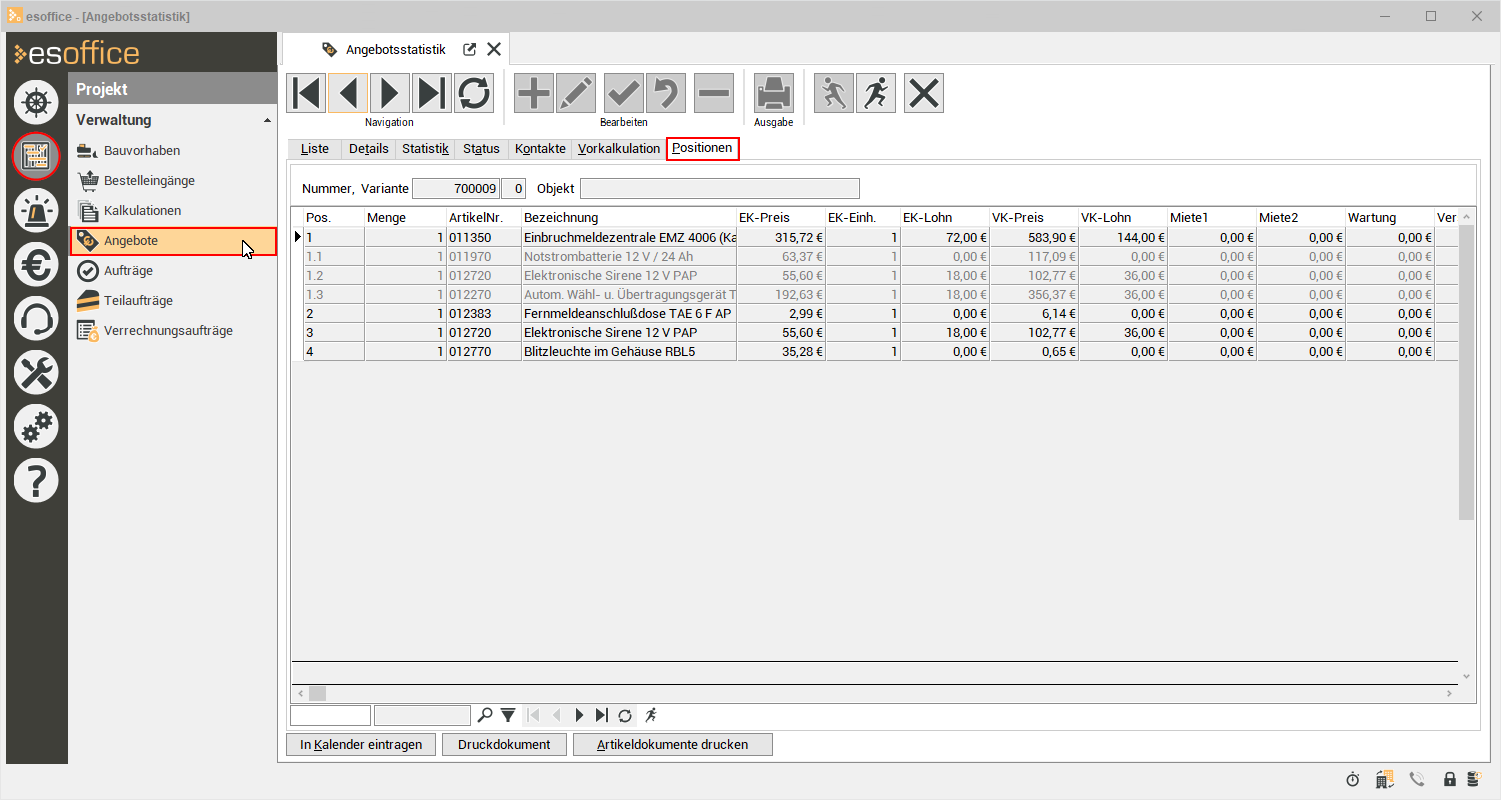Click the building switch status bar icon

click(x=1385, y=779)
